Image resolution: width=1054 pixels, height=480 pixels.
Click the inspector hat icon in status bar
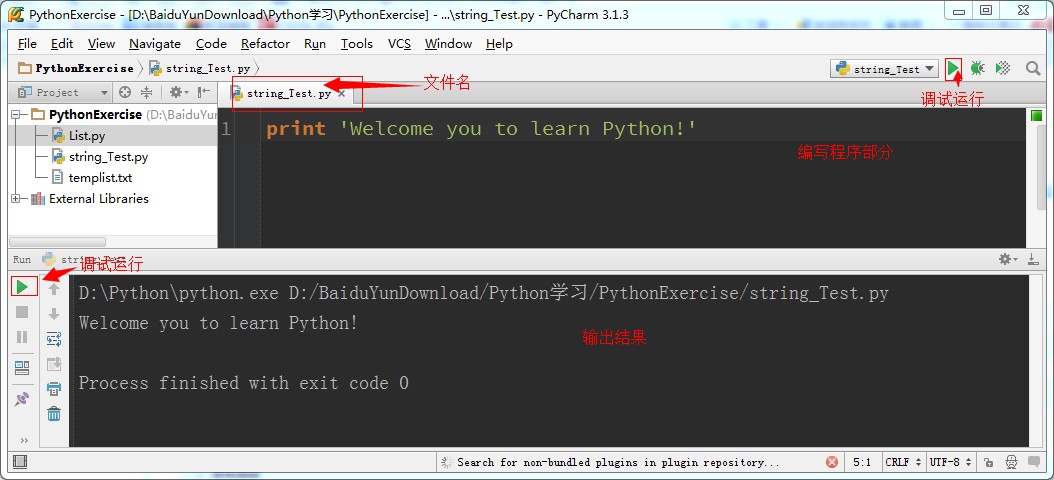[x=1011, y=462]
